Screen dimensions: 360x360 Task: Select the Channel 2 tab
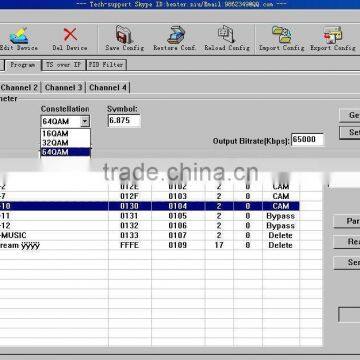[20, 88]
